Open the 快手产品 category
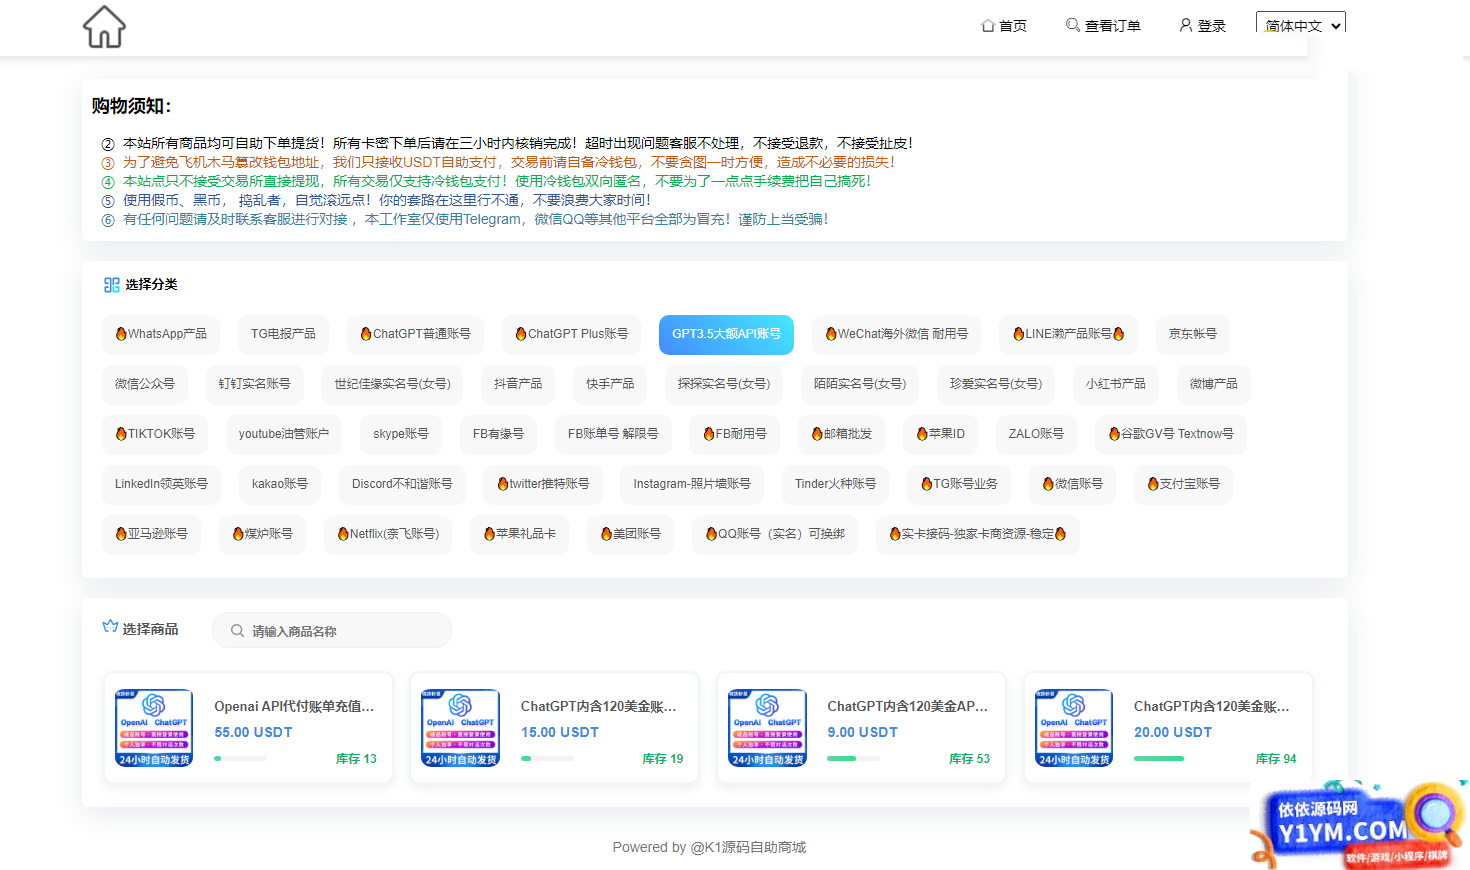The width and height of the screenshot is (1470, 870). click(610, 384)
